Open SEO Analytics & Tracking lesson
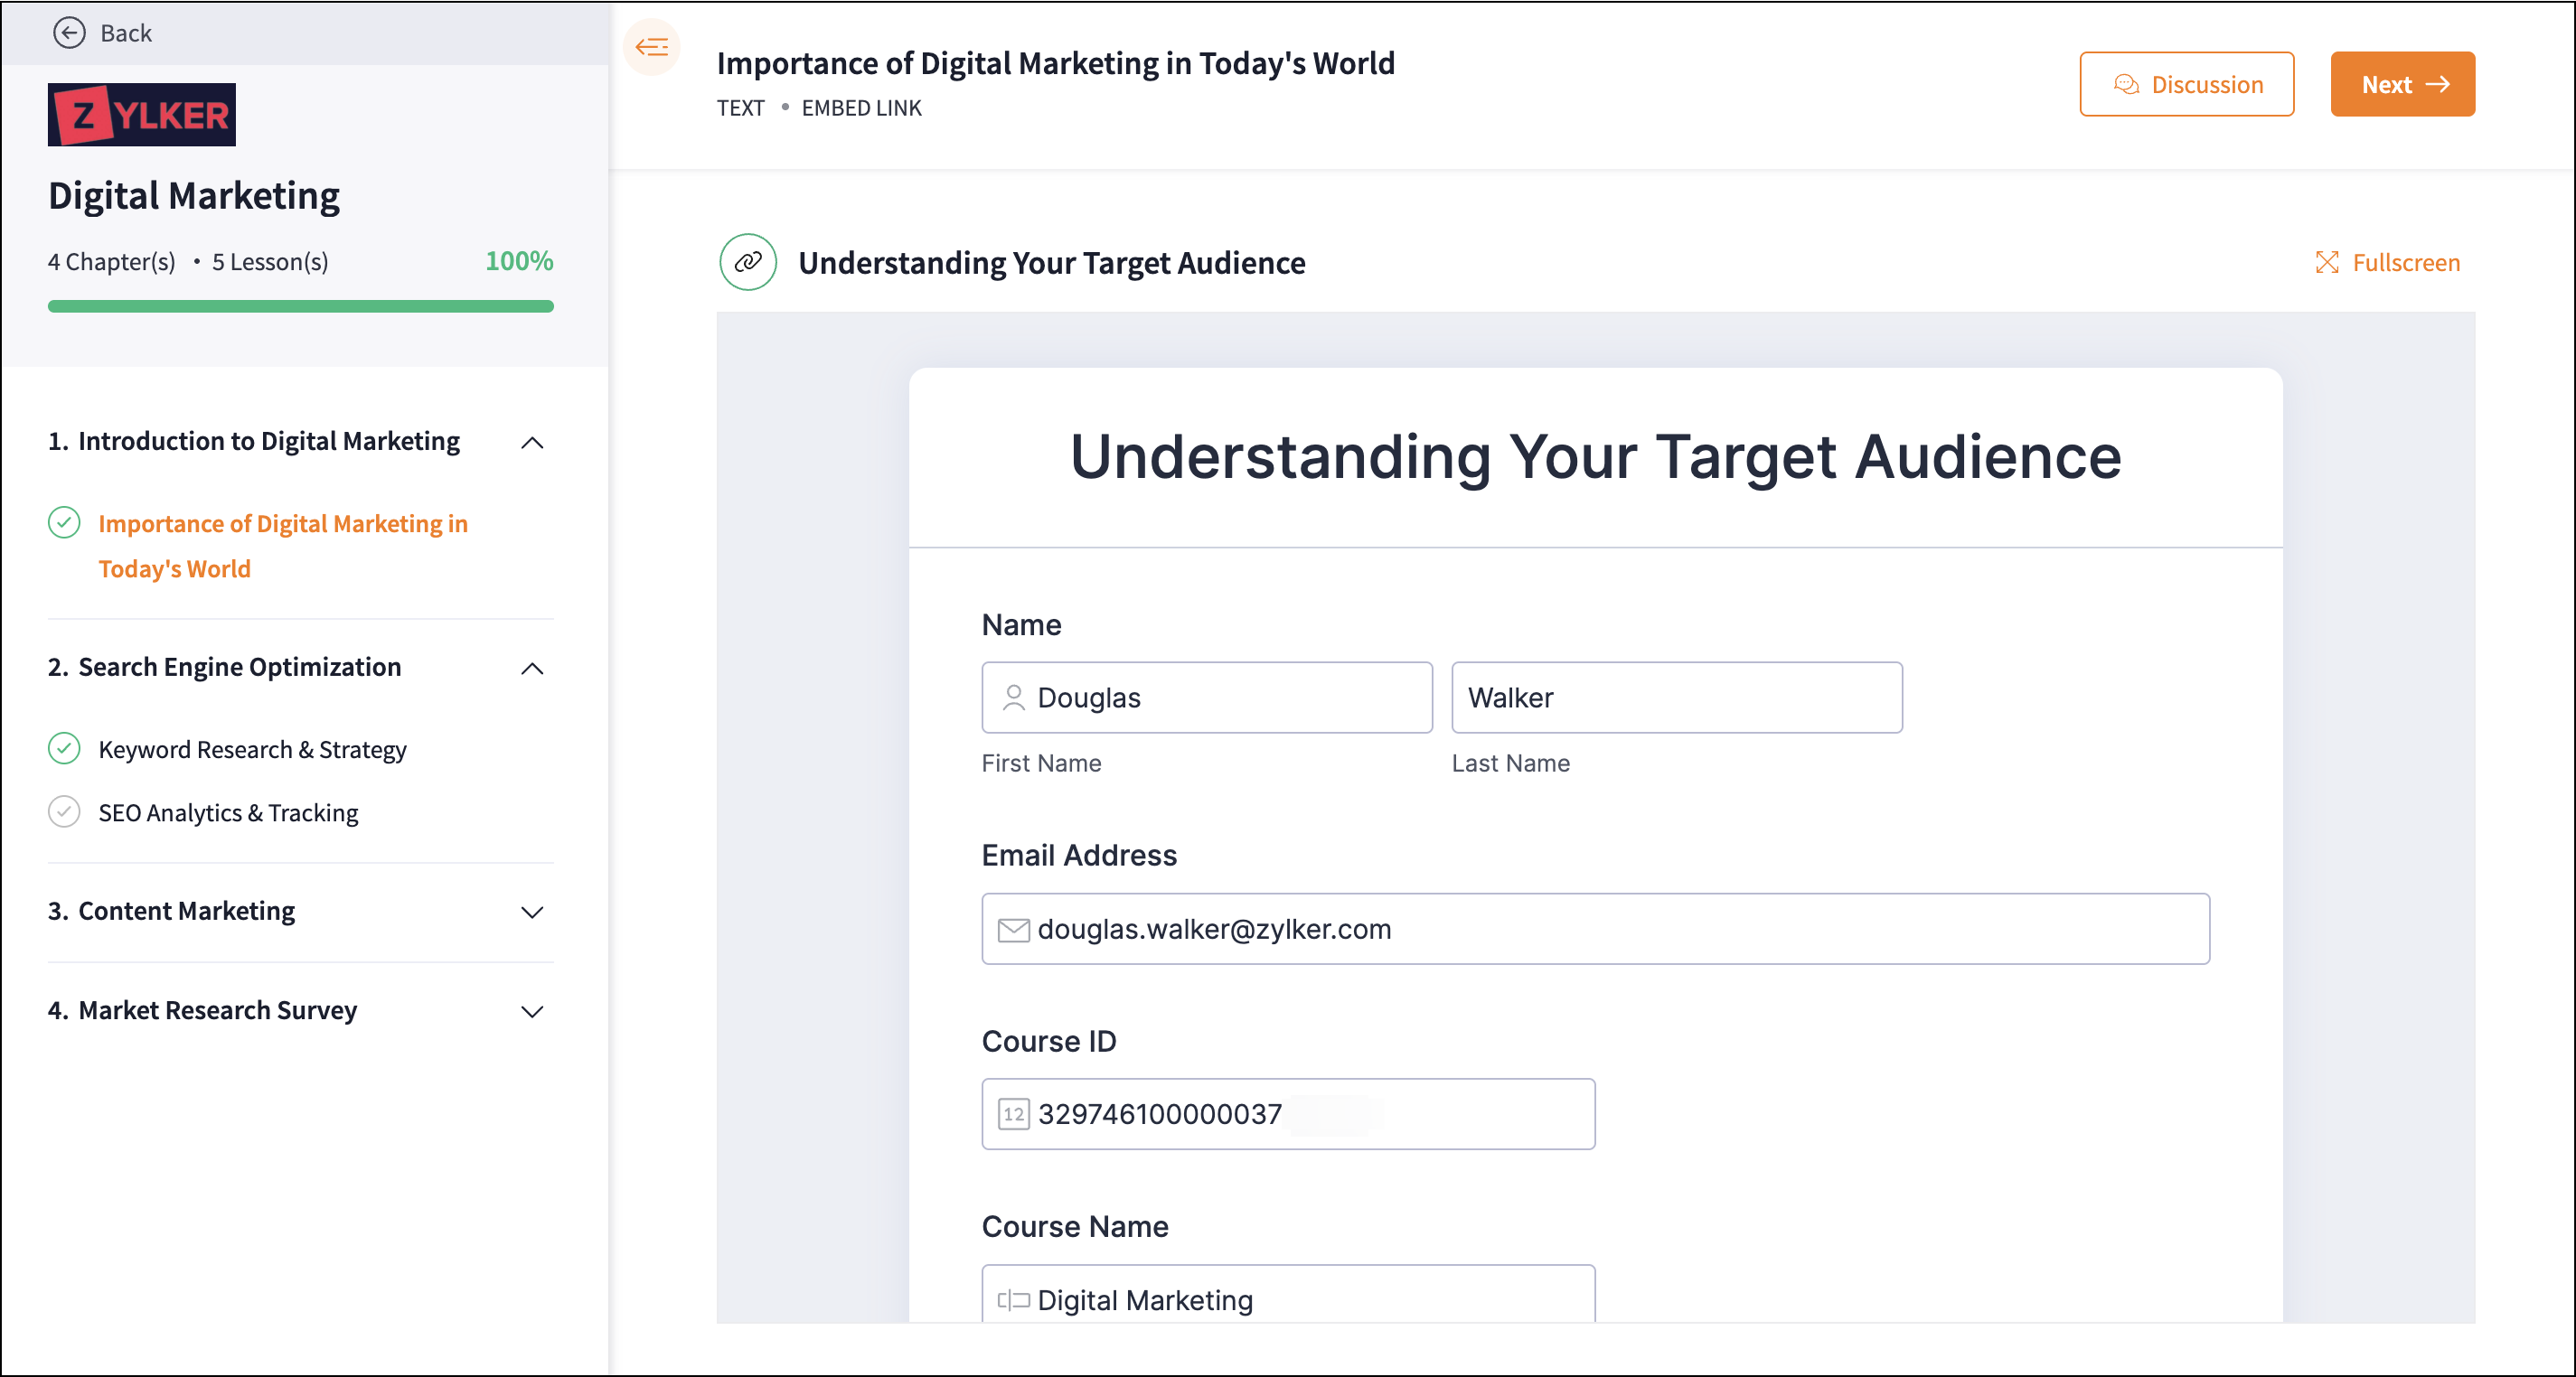This screenshot has width=2576, height=1377. (228, 813)
